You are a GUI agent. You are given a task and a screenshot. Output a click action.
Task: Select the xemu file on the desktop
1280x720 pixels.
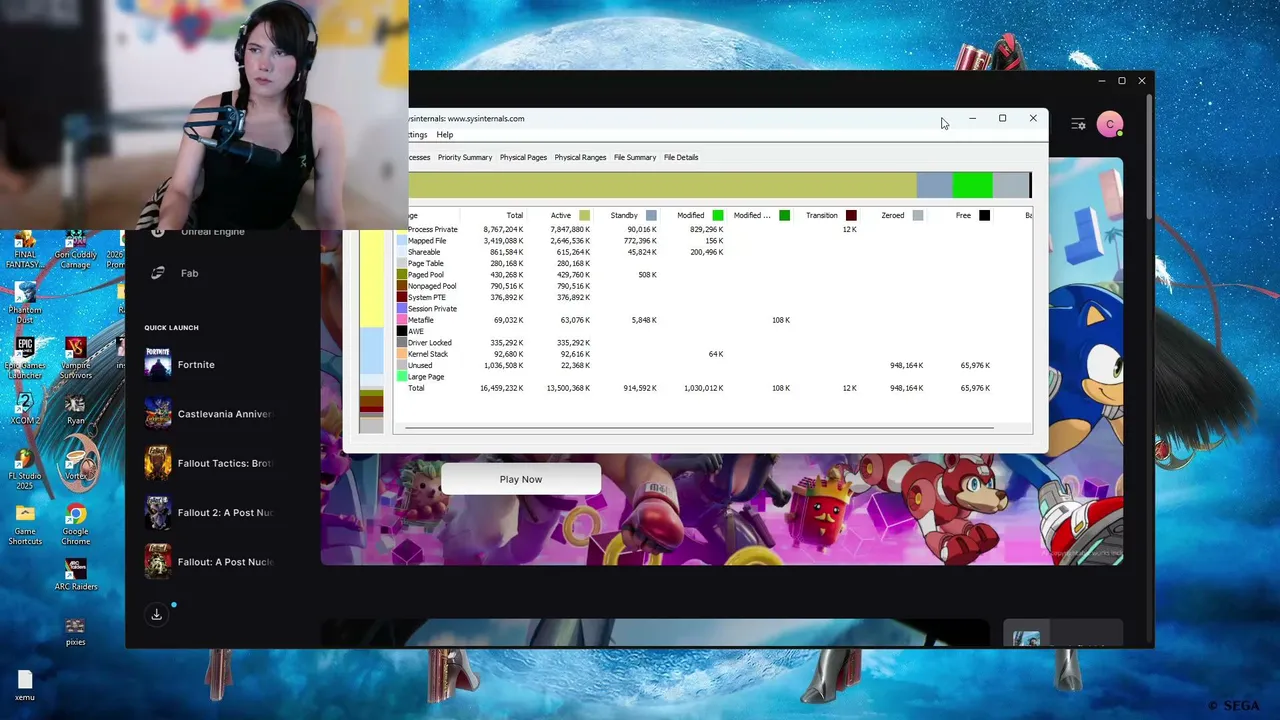25,686
